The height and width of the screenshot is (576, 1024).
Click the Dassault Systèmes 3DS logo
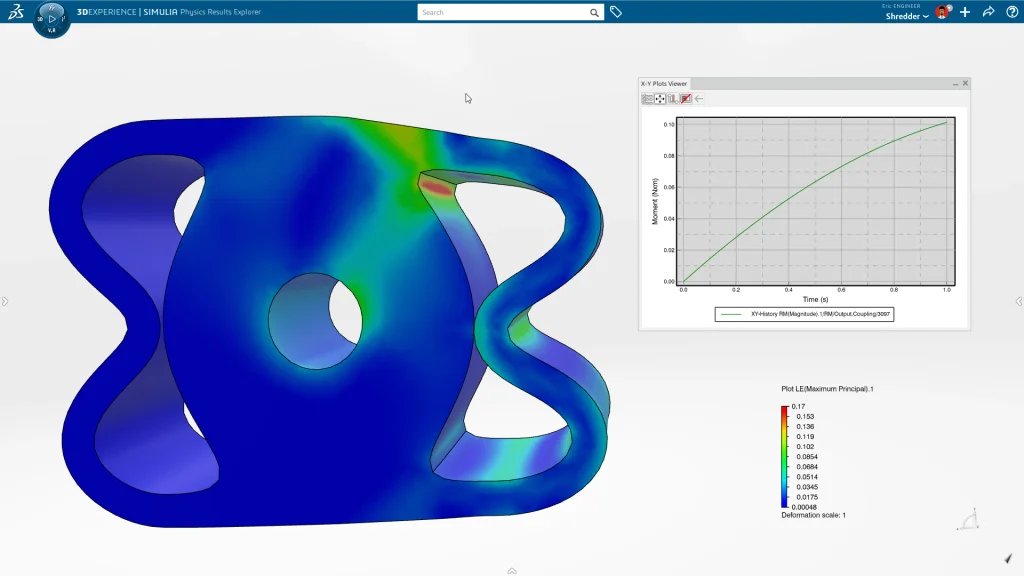[16, 12]
